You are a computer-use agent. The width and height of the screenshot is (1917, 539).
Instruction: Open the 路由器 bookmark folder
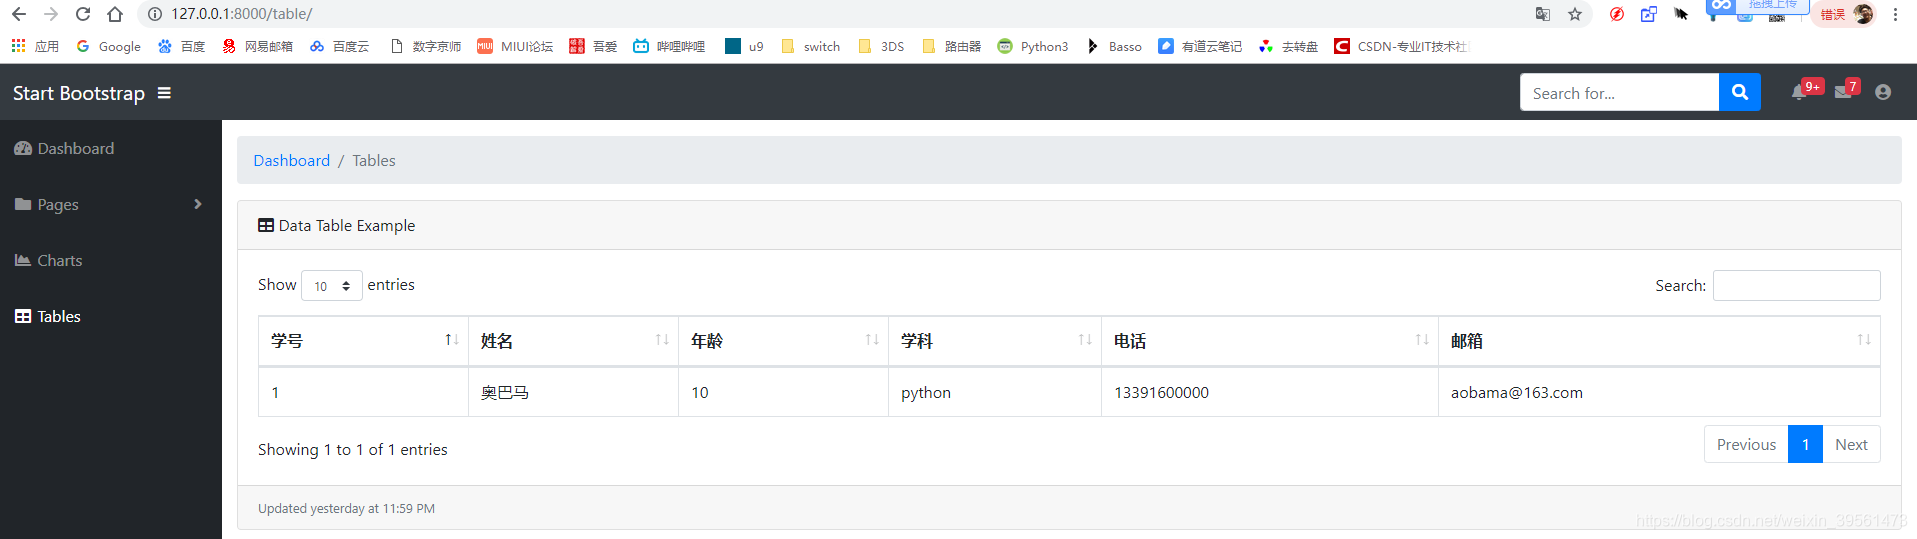(952, 46)
